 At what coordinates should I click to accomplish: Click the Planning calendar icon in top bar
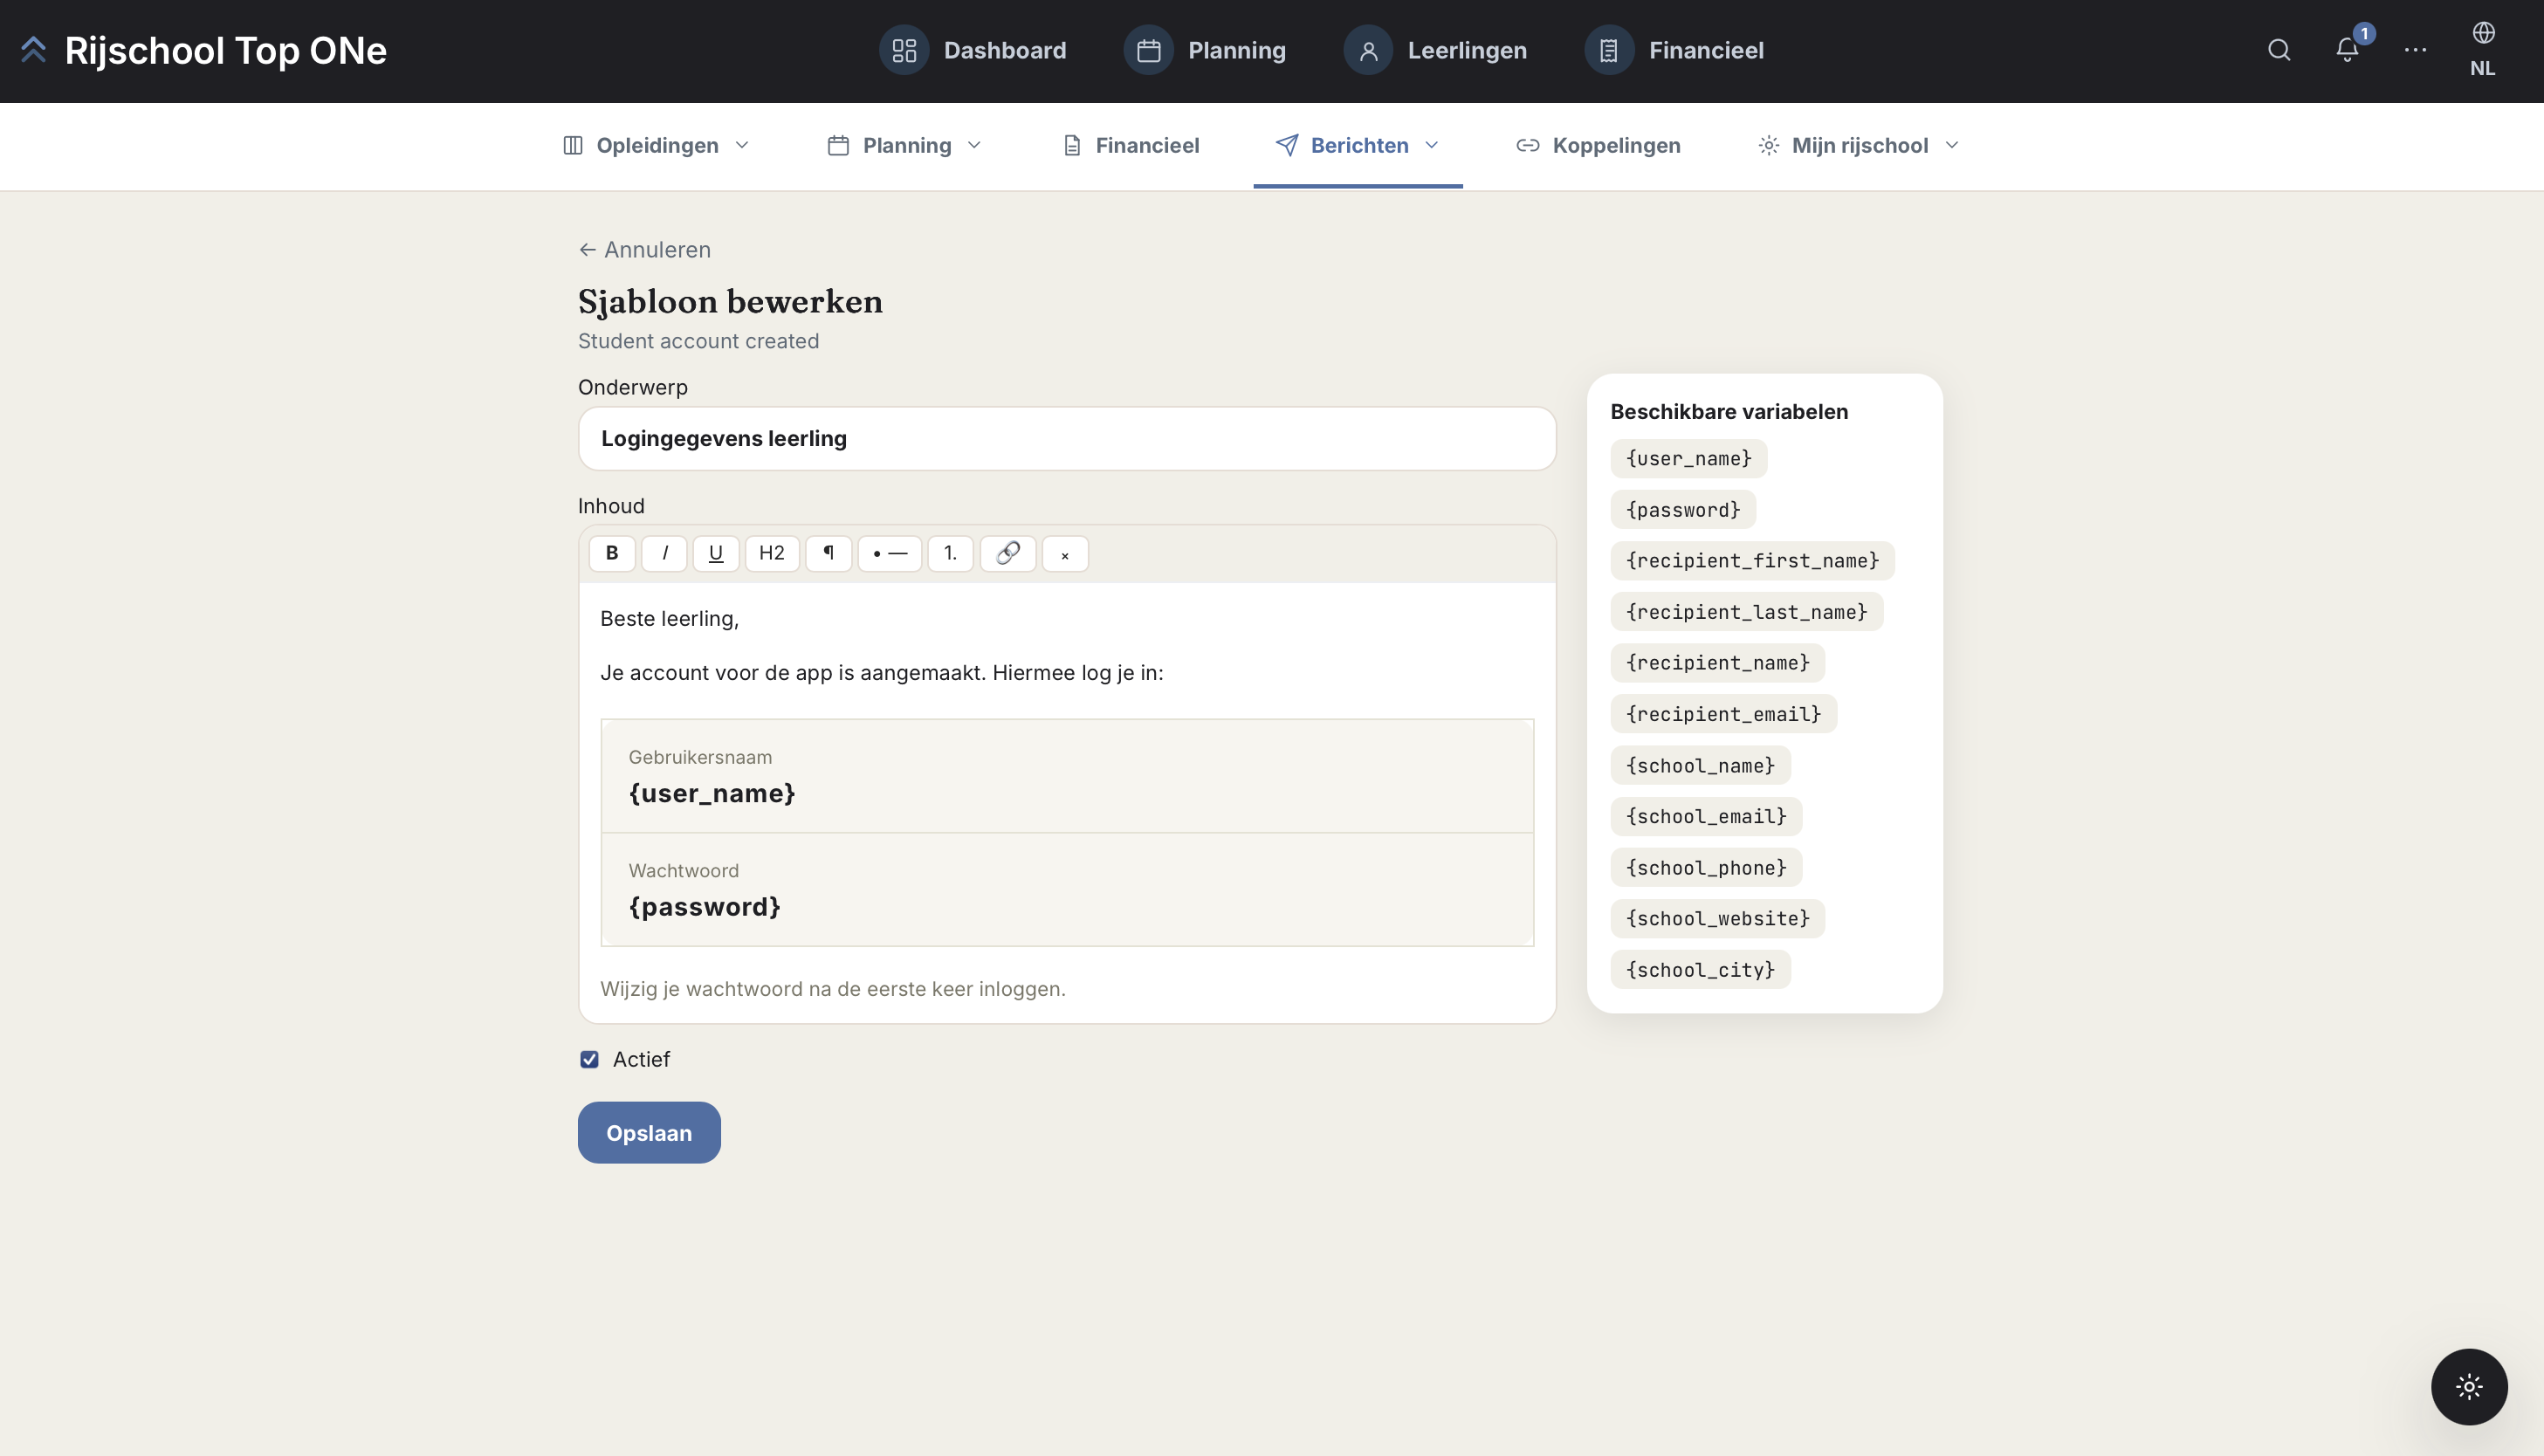(x=1148, y=50)
